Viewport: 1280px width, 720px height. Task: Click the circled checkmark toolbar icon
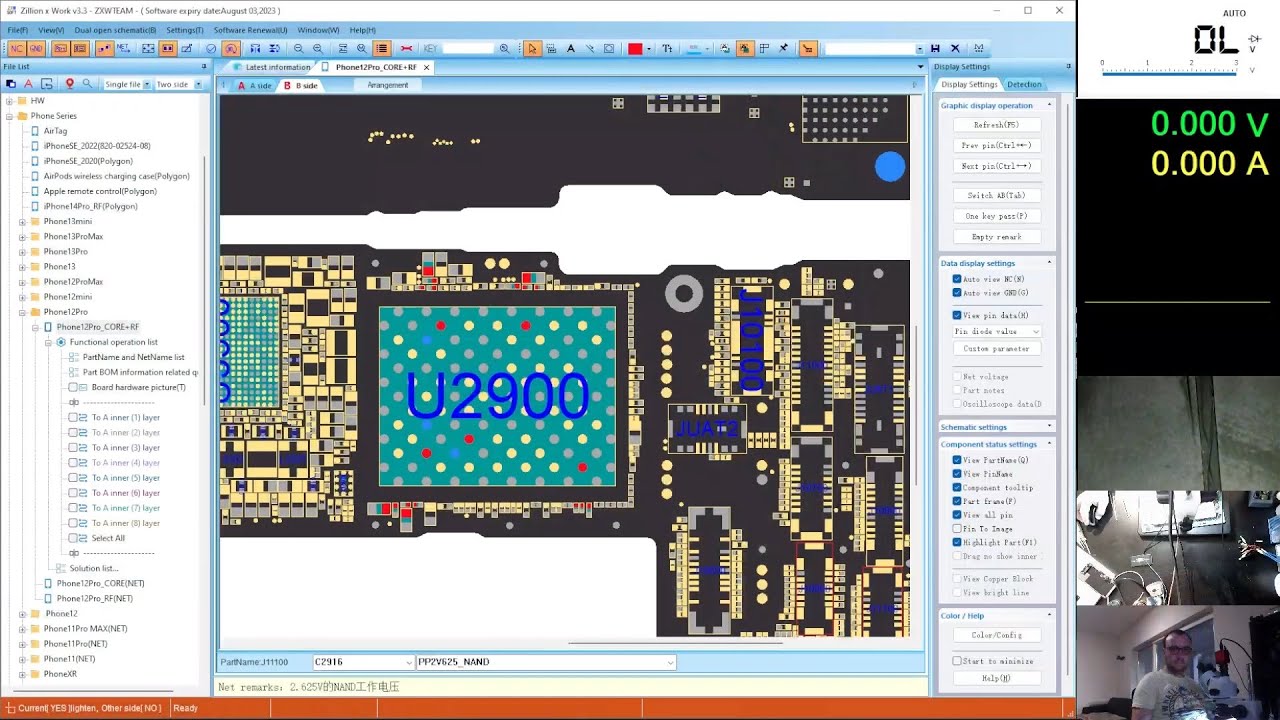tap(211, 48)
